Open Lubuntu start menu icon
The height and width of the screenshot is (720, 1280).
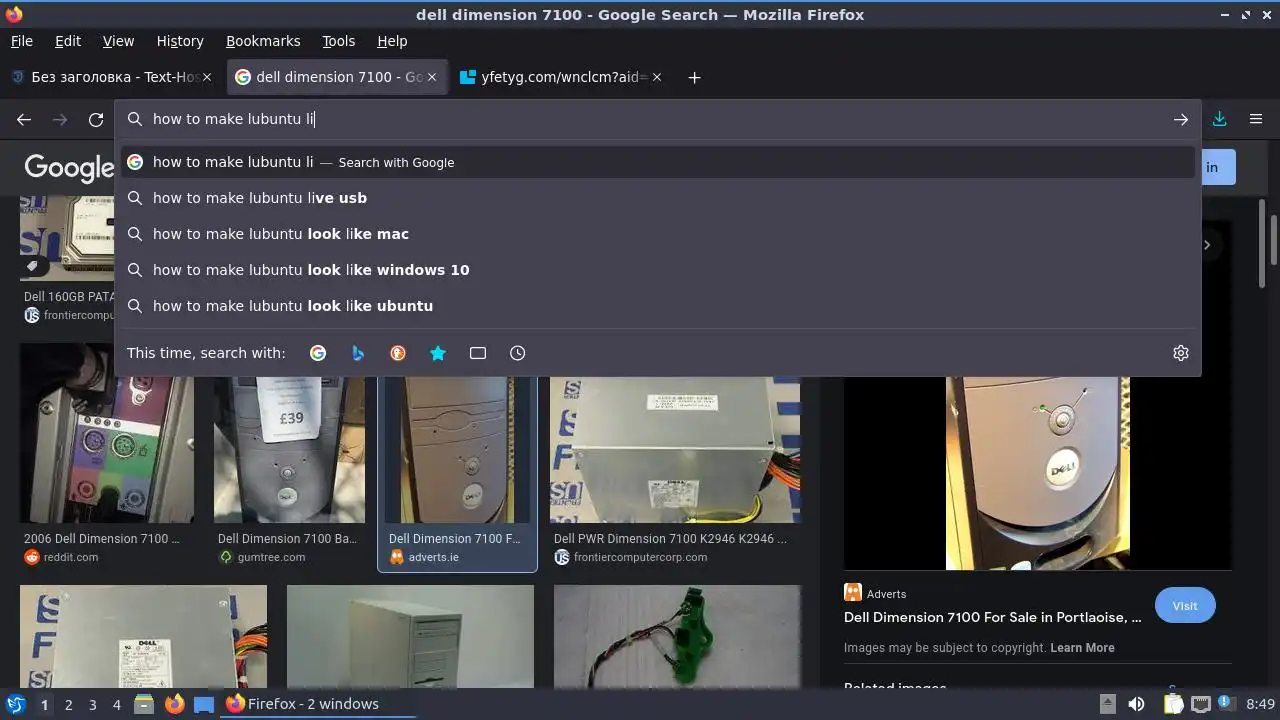click(16, 704)
